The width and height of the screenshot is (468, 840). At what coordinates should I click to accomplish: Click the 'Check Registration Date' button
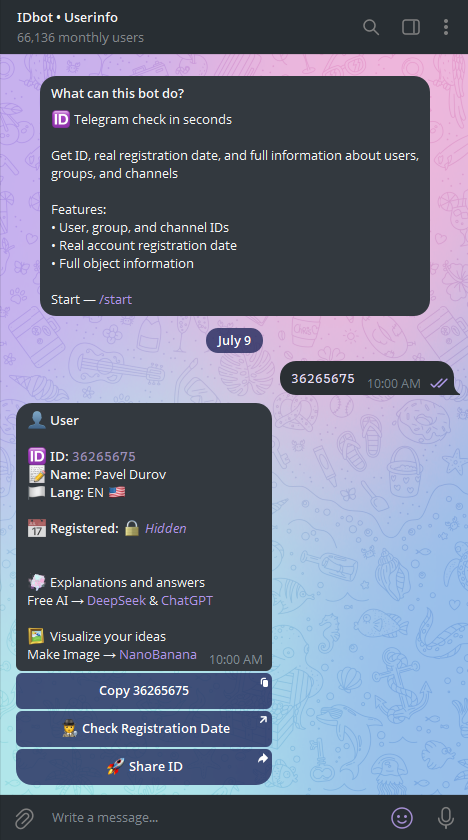pyautogui.click(x=144, y=729)
